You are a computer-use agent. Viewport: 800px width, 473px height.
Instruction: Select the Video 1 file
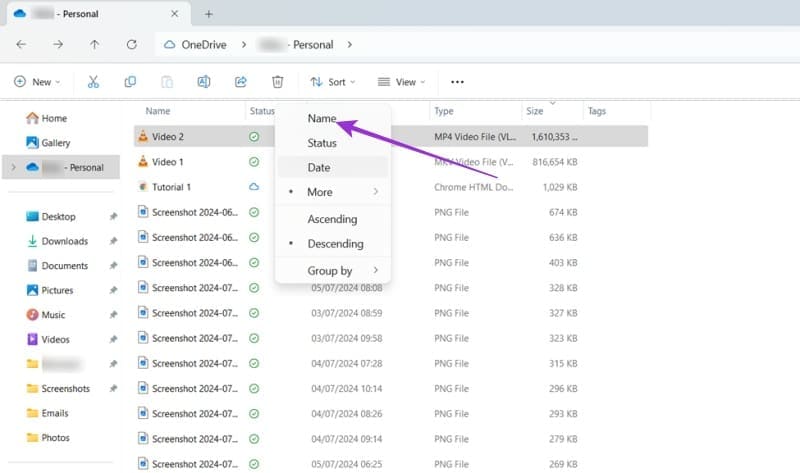[x=167, y=162]
